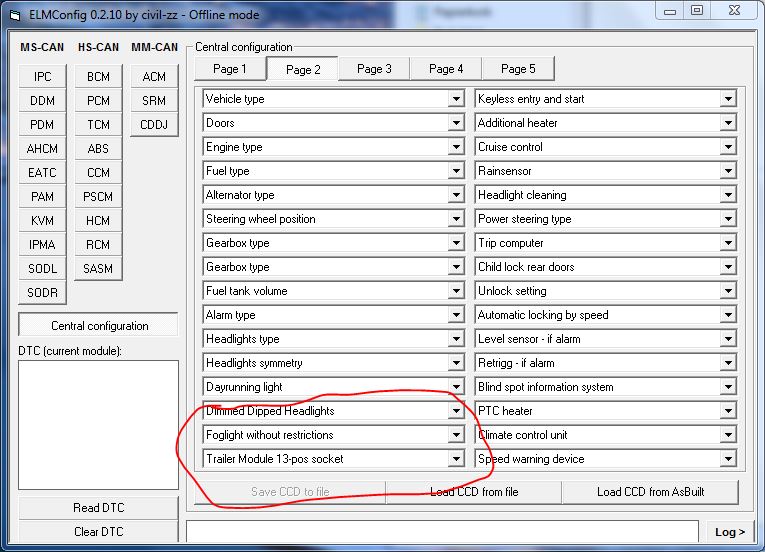Expand the Log panel button
Viewport: 765px width, 552px height.
point(730,532)
